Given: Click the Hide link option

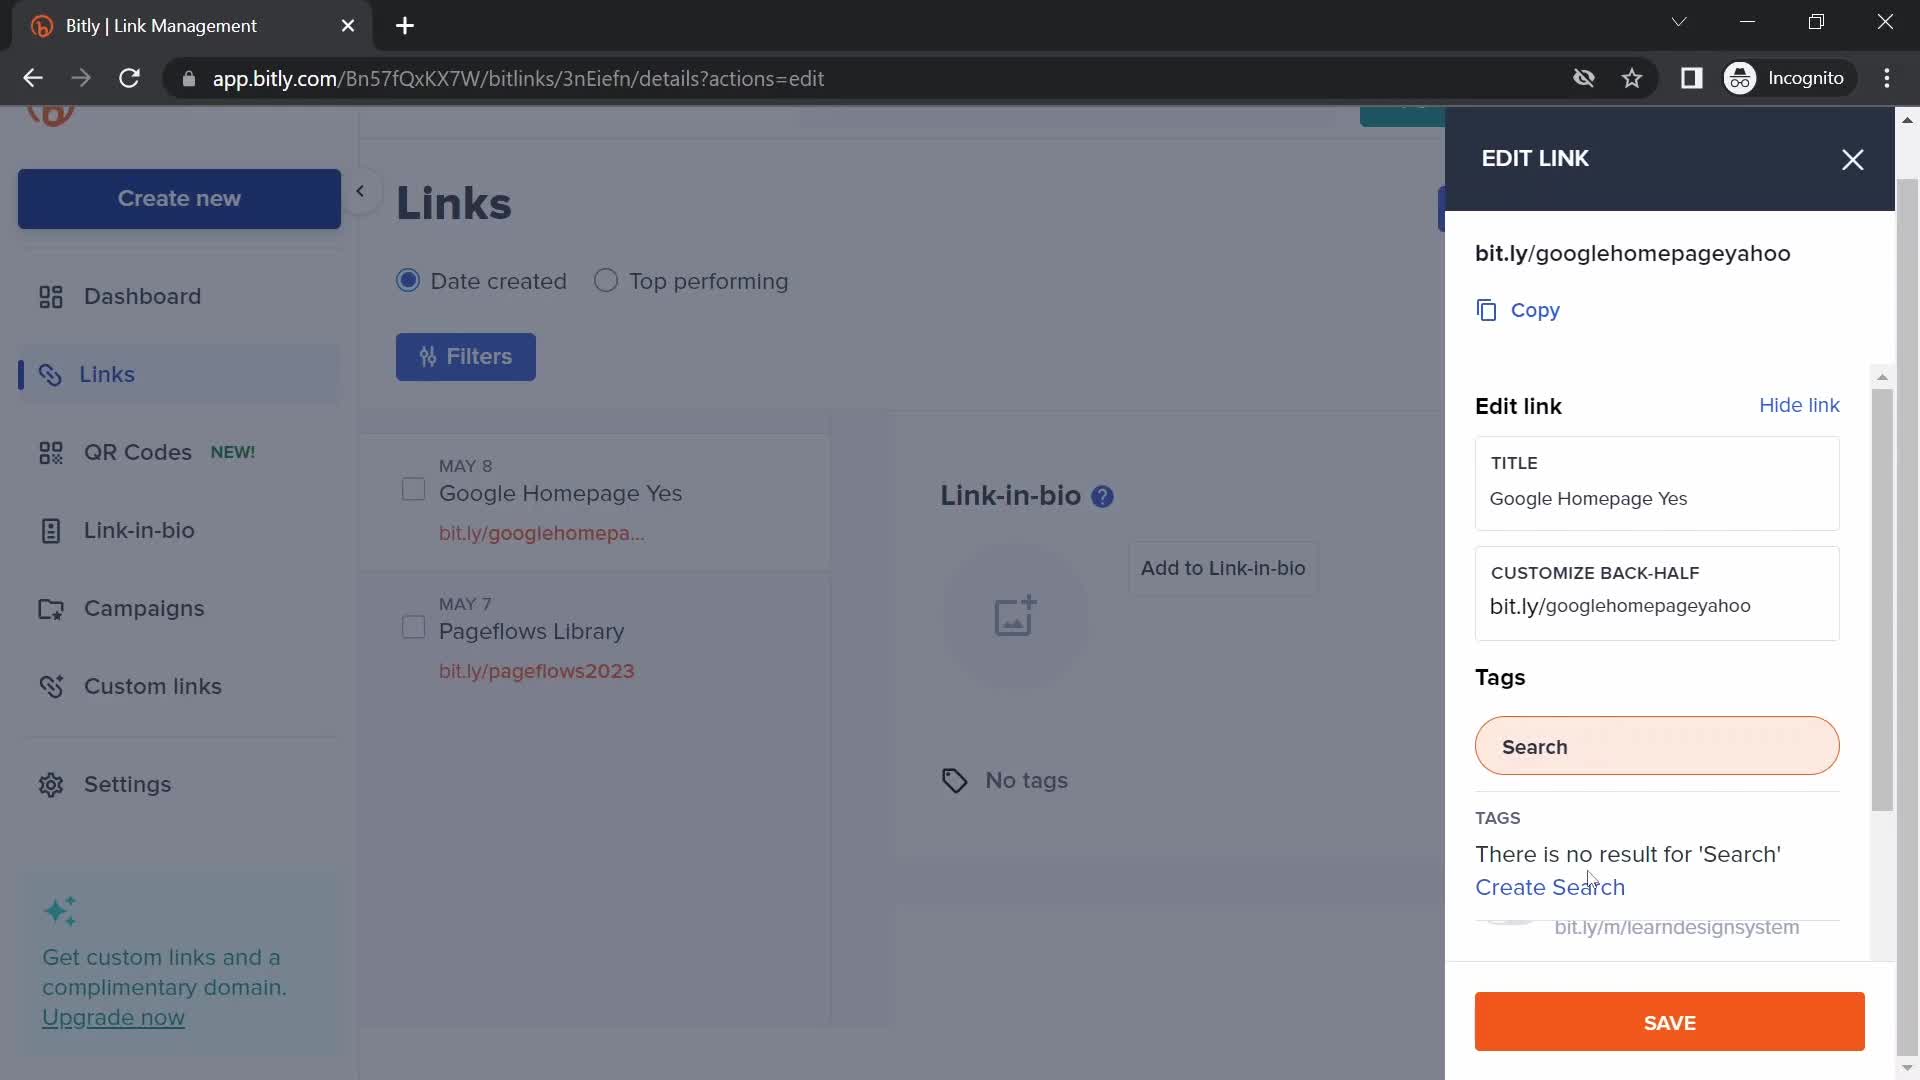Looking at the screenshot, I should pyautogui.click(x=1799, y=405).
